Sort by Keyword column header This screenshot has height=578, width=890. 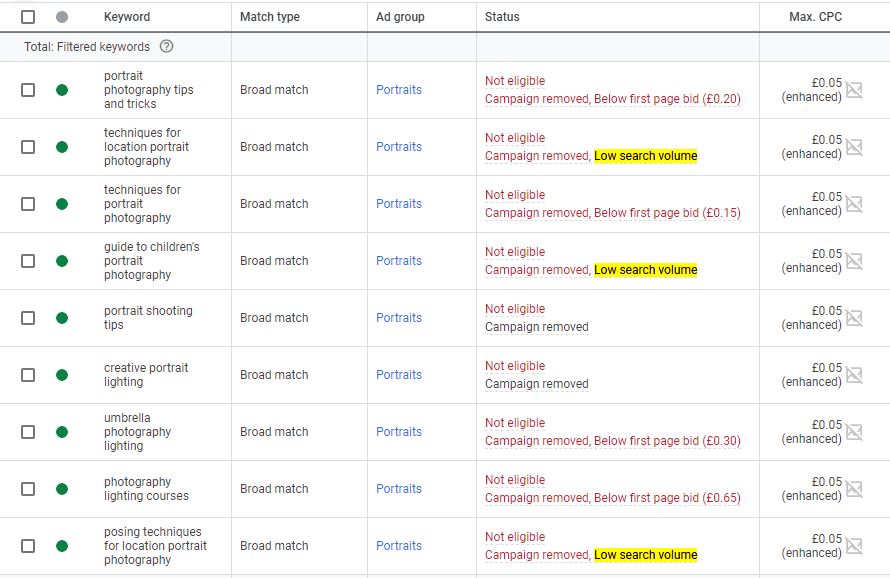(x=127, y=17)
